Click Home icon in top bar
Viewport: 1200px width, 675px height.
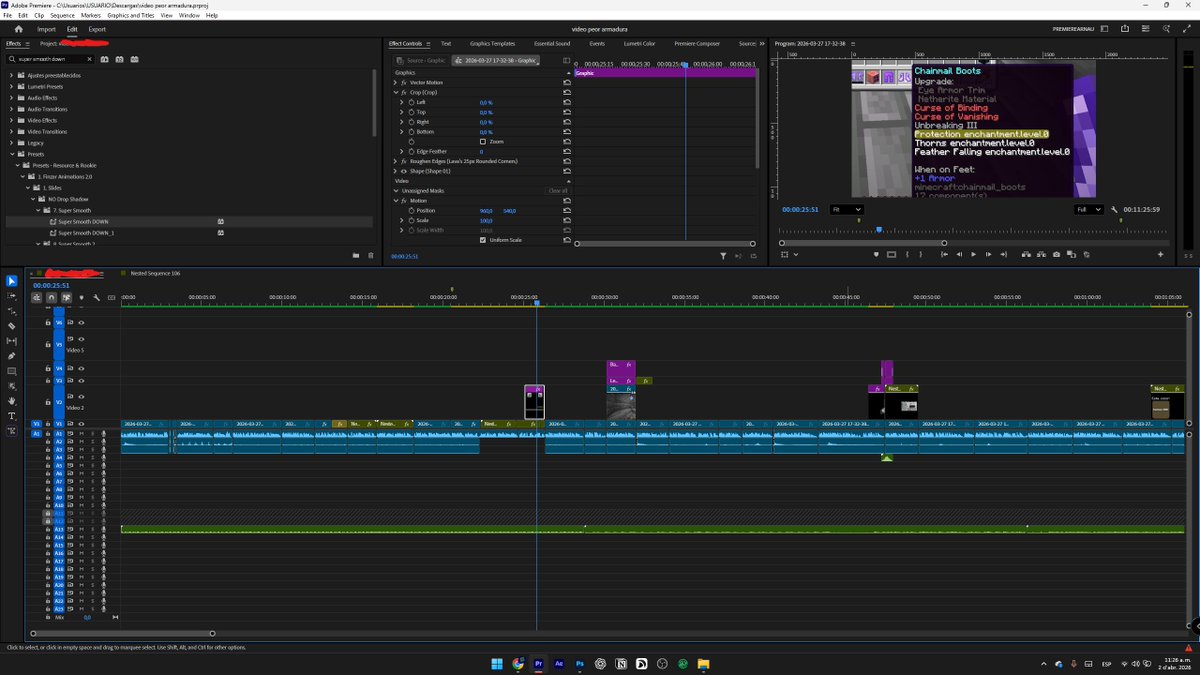(x=18, y=29)
